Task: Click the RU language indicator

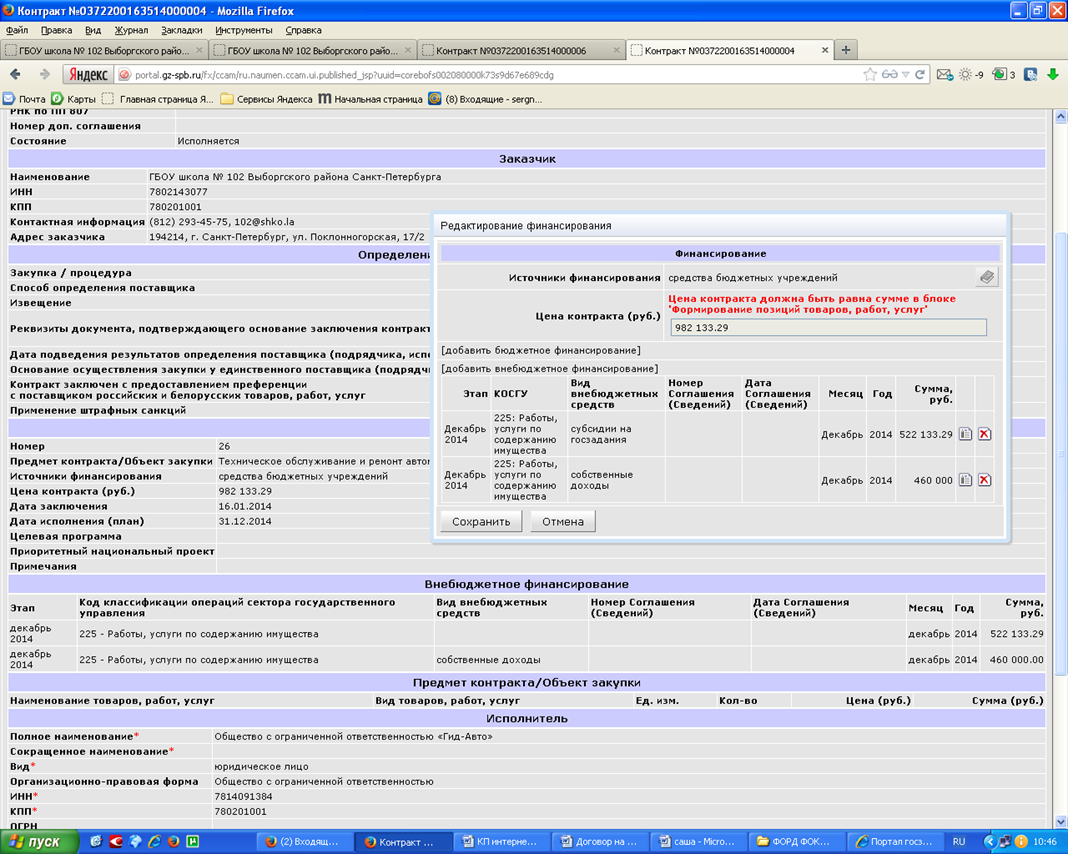Action: click(x=959, y=842)
